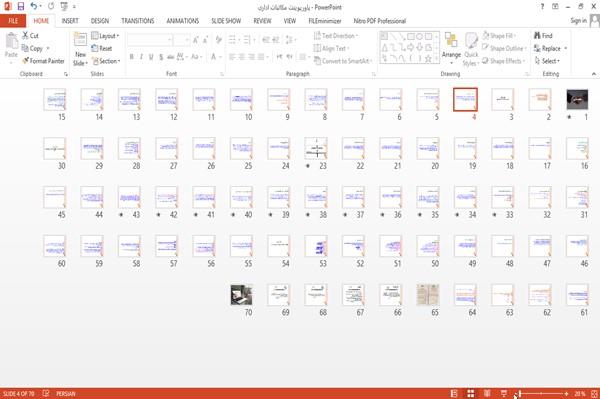Undo the last action
This screenshot has height=399, width=600.
[x=34, y=7]
